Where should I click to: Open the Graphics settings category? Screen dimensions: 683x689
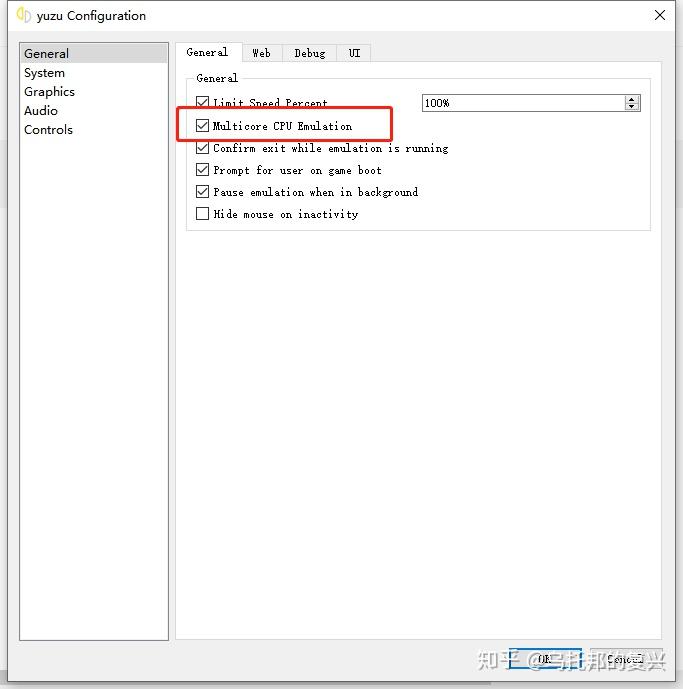tap(94, 92)
